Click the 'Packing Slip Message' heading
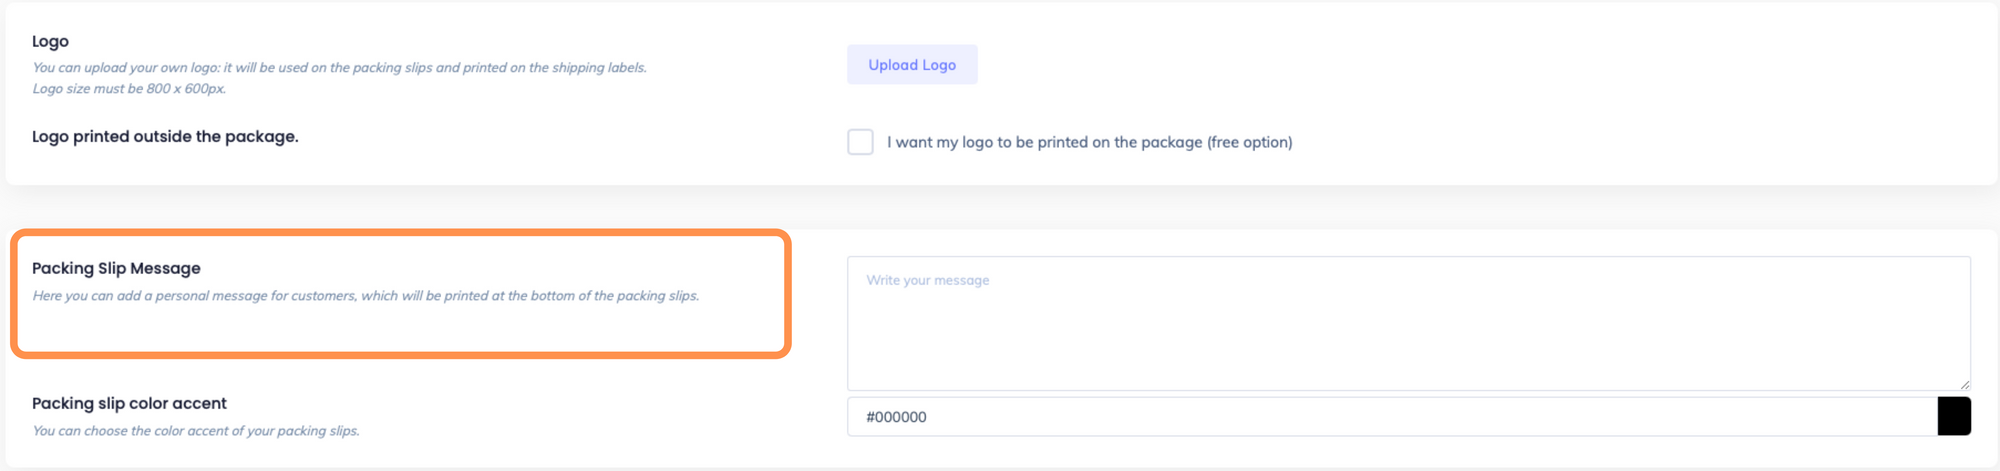 click(116, 268)
